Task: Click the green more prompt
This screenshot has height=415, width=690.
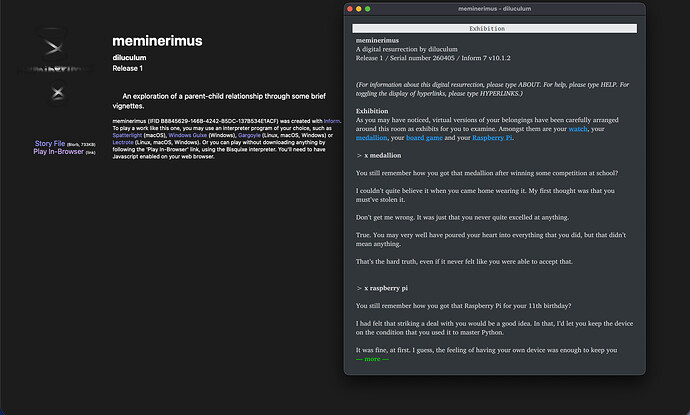Action: click(x=368, y=358)
